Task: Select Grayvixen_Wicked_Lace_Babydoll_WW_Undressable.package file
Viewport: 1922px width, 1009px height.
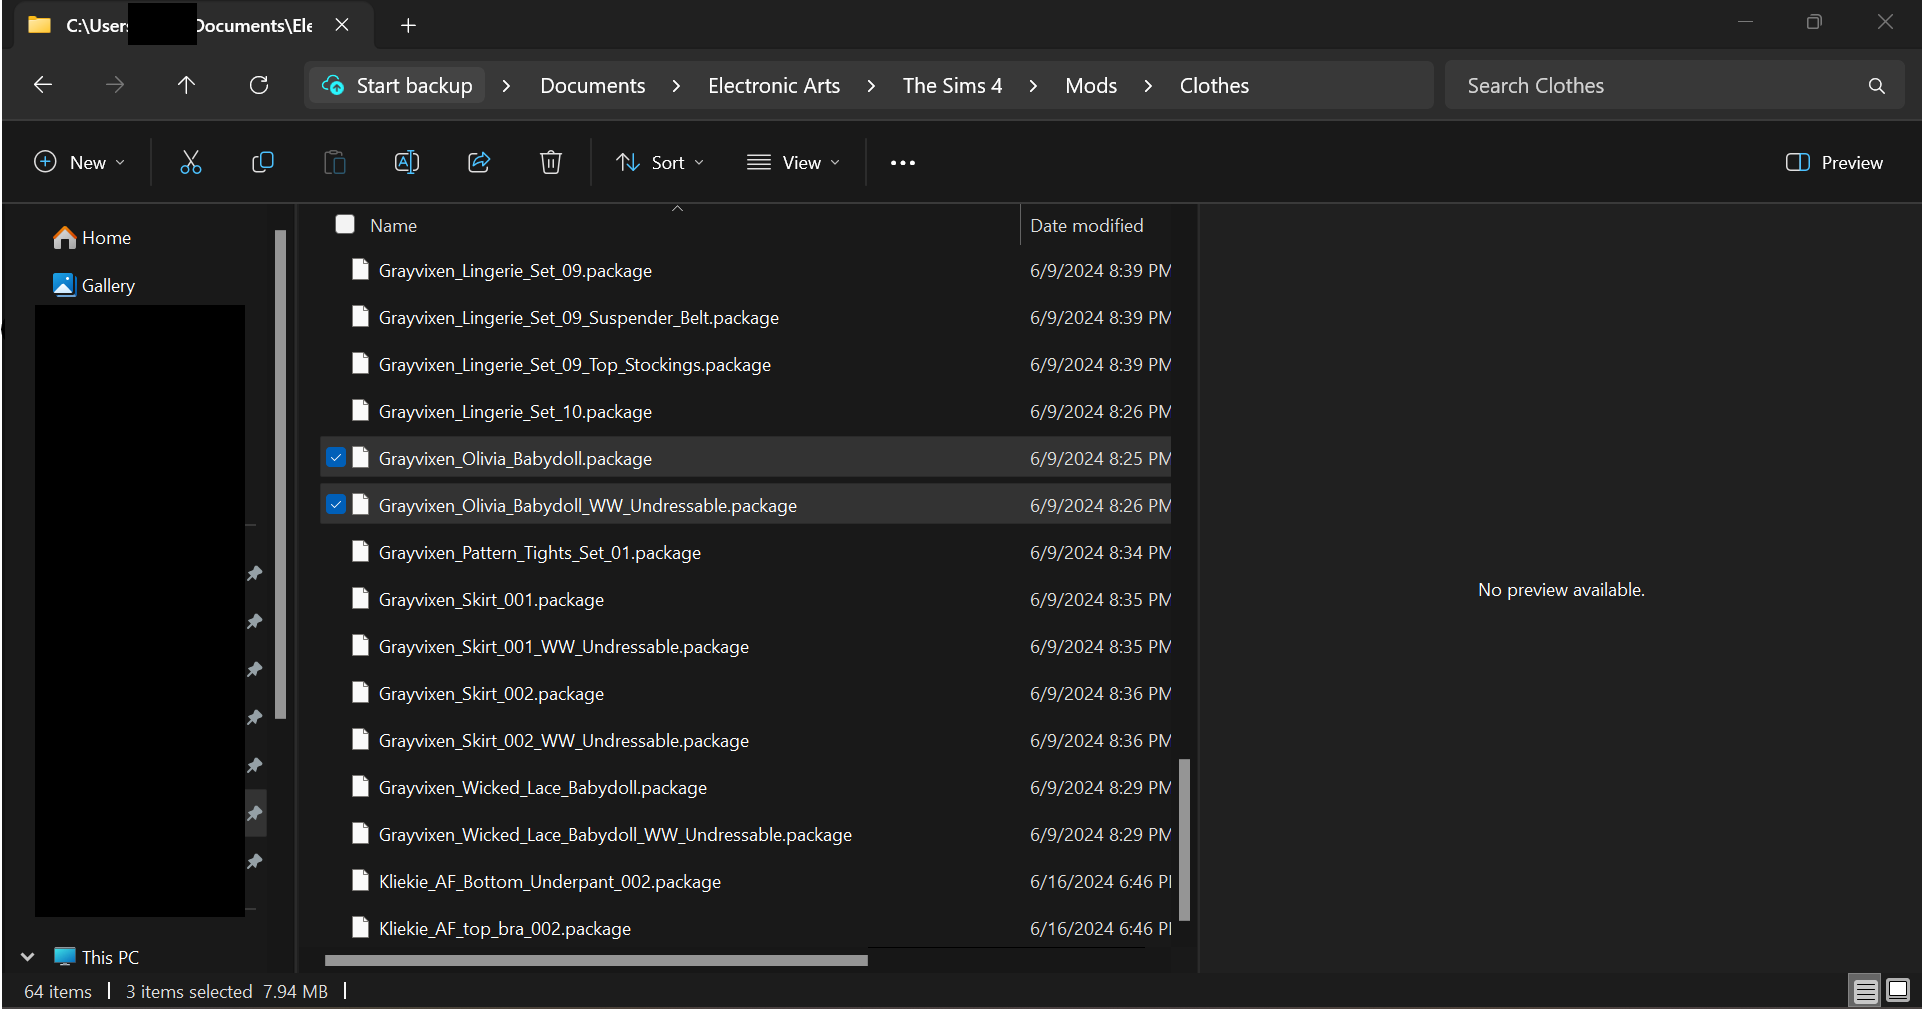Action: tap(745, 834)
